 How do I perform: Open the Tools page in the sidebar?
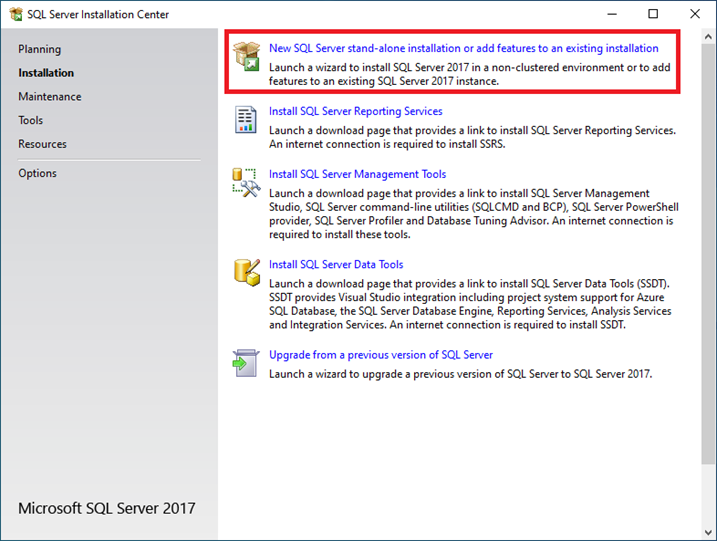pyautogui.click(x=31, y=120)
